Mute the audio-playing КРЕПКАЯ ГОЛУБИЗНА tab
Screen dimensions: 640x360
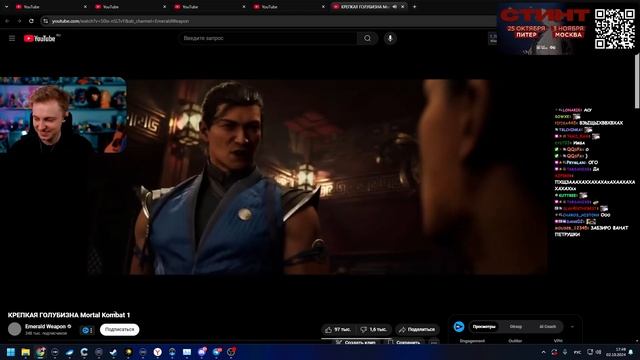tap(395, 7)
